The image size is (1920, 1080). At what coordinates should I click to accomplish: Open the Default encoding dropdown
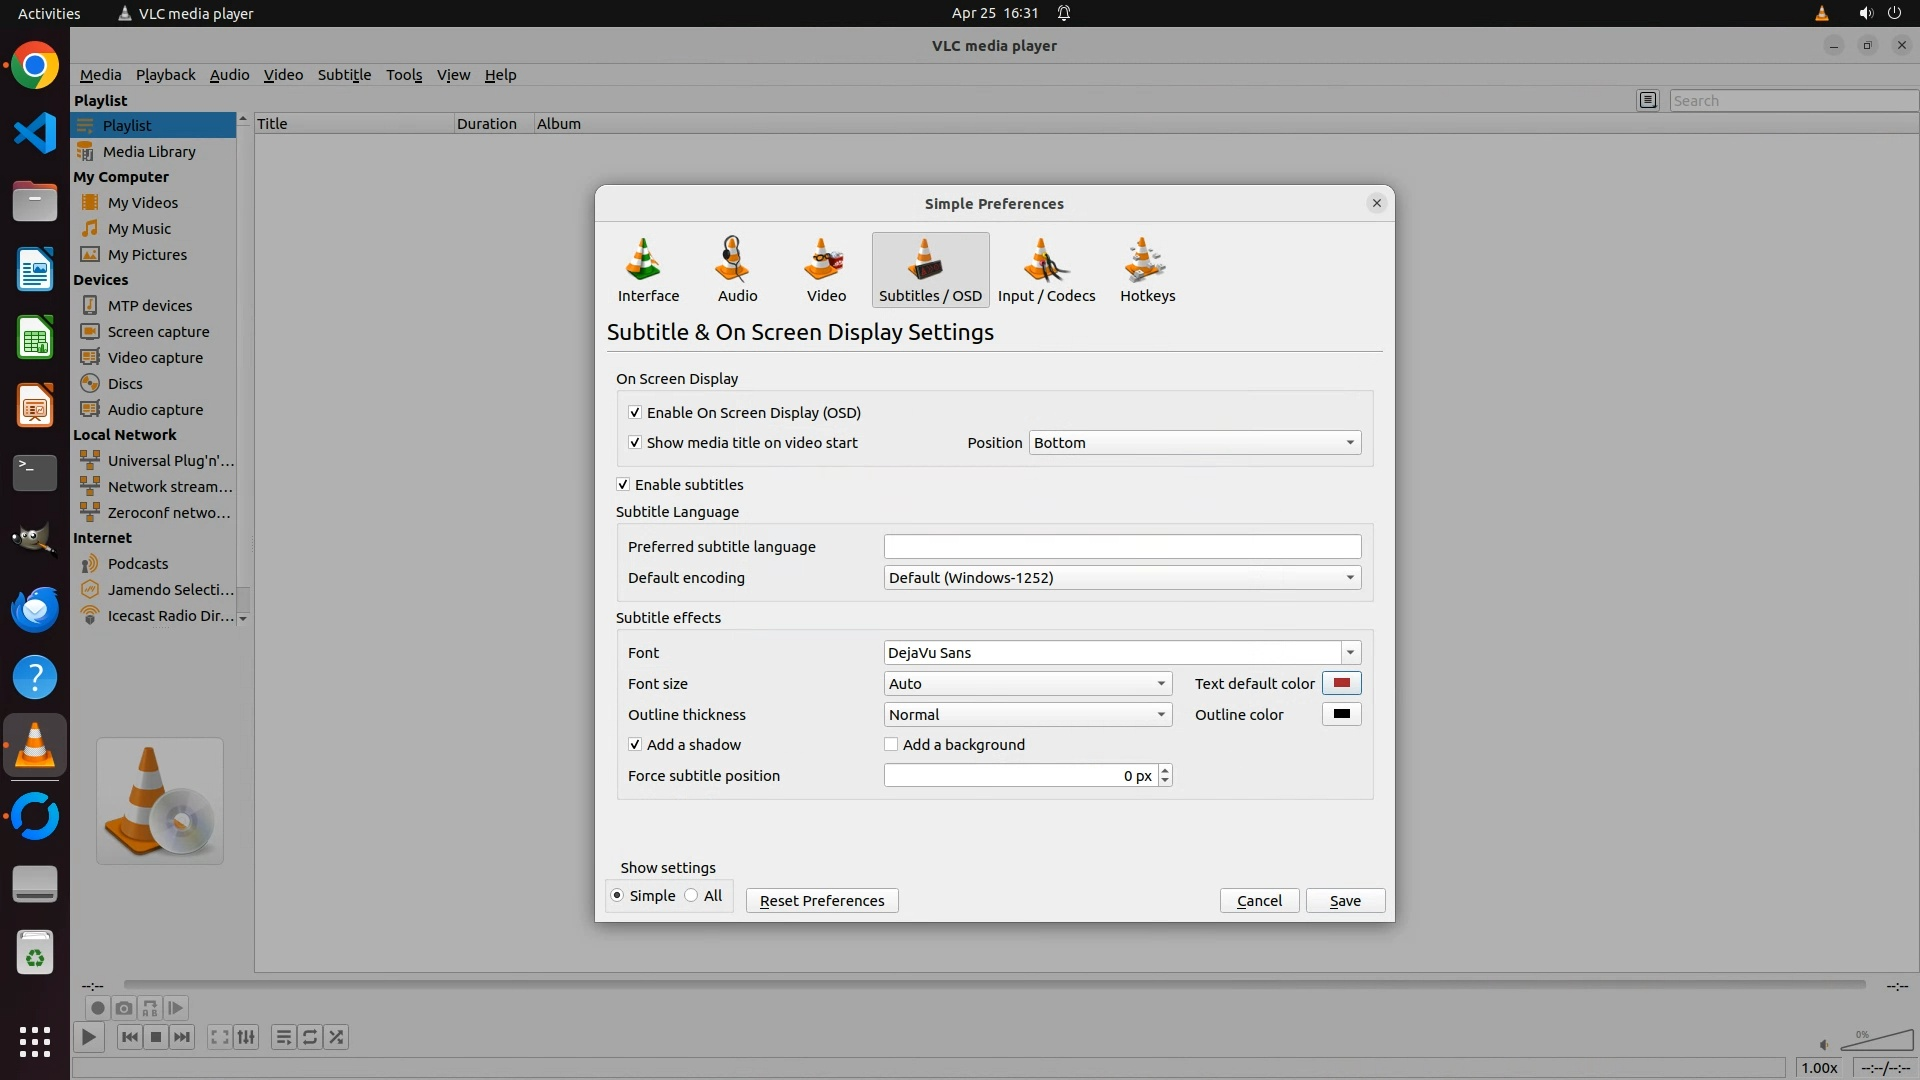(x=1121, y=577)
